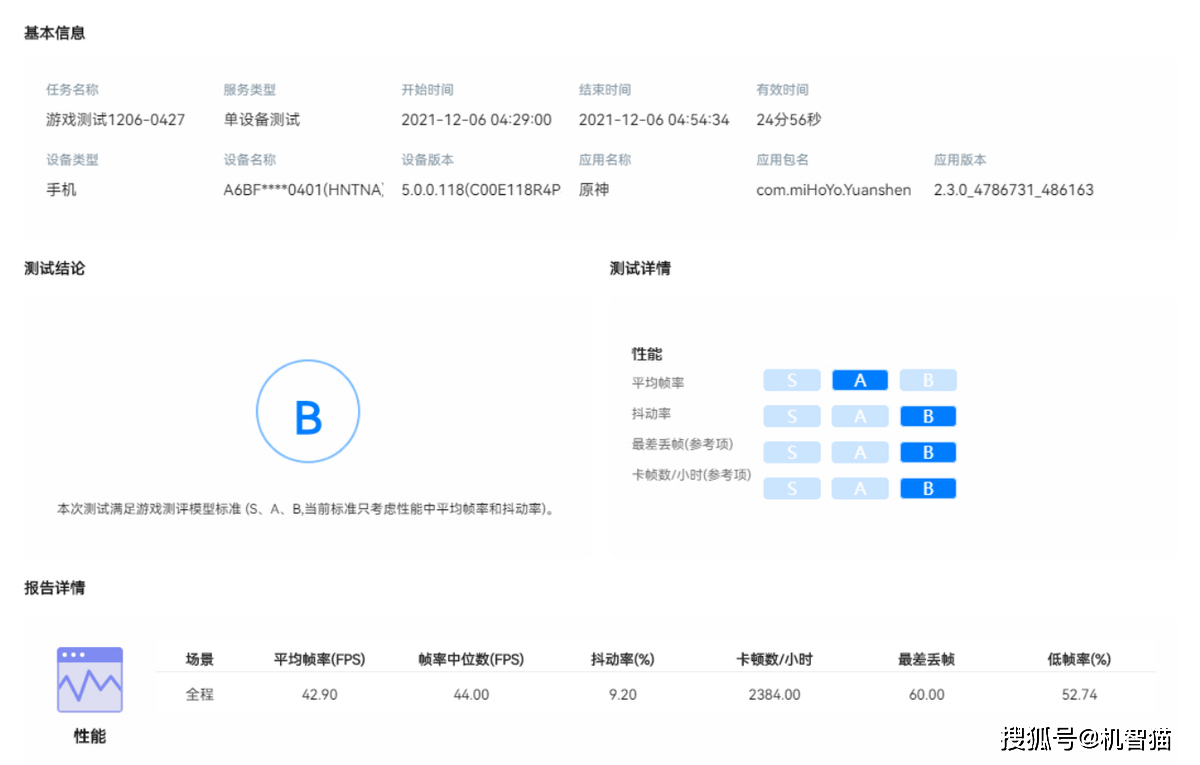The height and width of the screenshot is (765, 1200).
Task: Click app version 2.3.0_4786731_486163
Action: [1014, 189]
